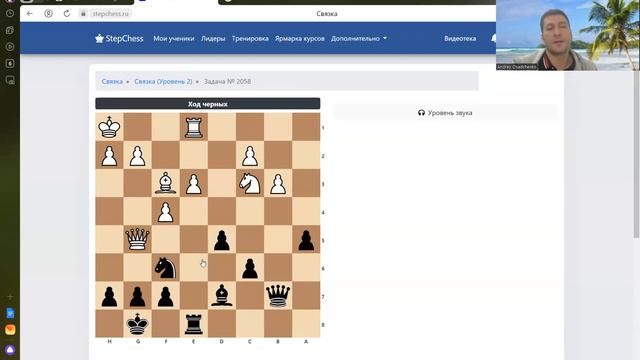Image resolution: width=640 pixels, height=360 pixels.
Task: Select the white pawn on h2
Action: 109,155
